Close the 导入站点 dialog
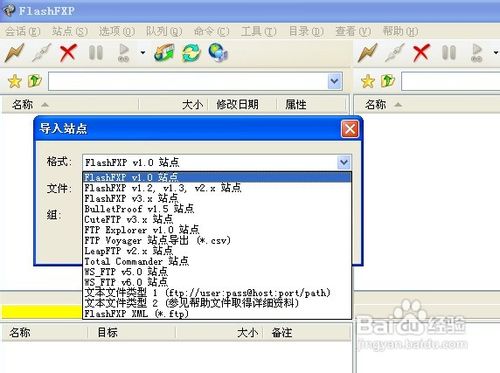The height and width of the screenshot is (373, 500). [x=350, y=129]
